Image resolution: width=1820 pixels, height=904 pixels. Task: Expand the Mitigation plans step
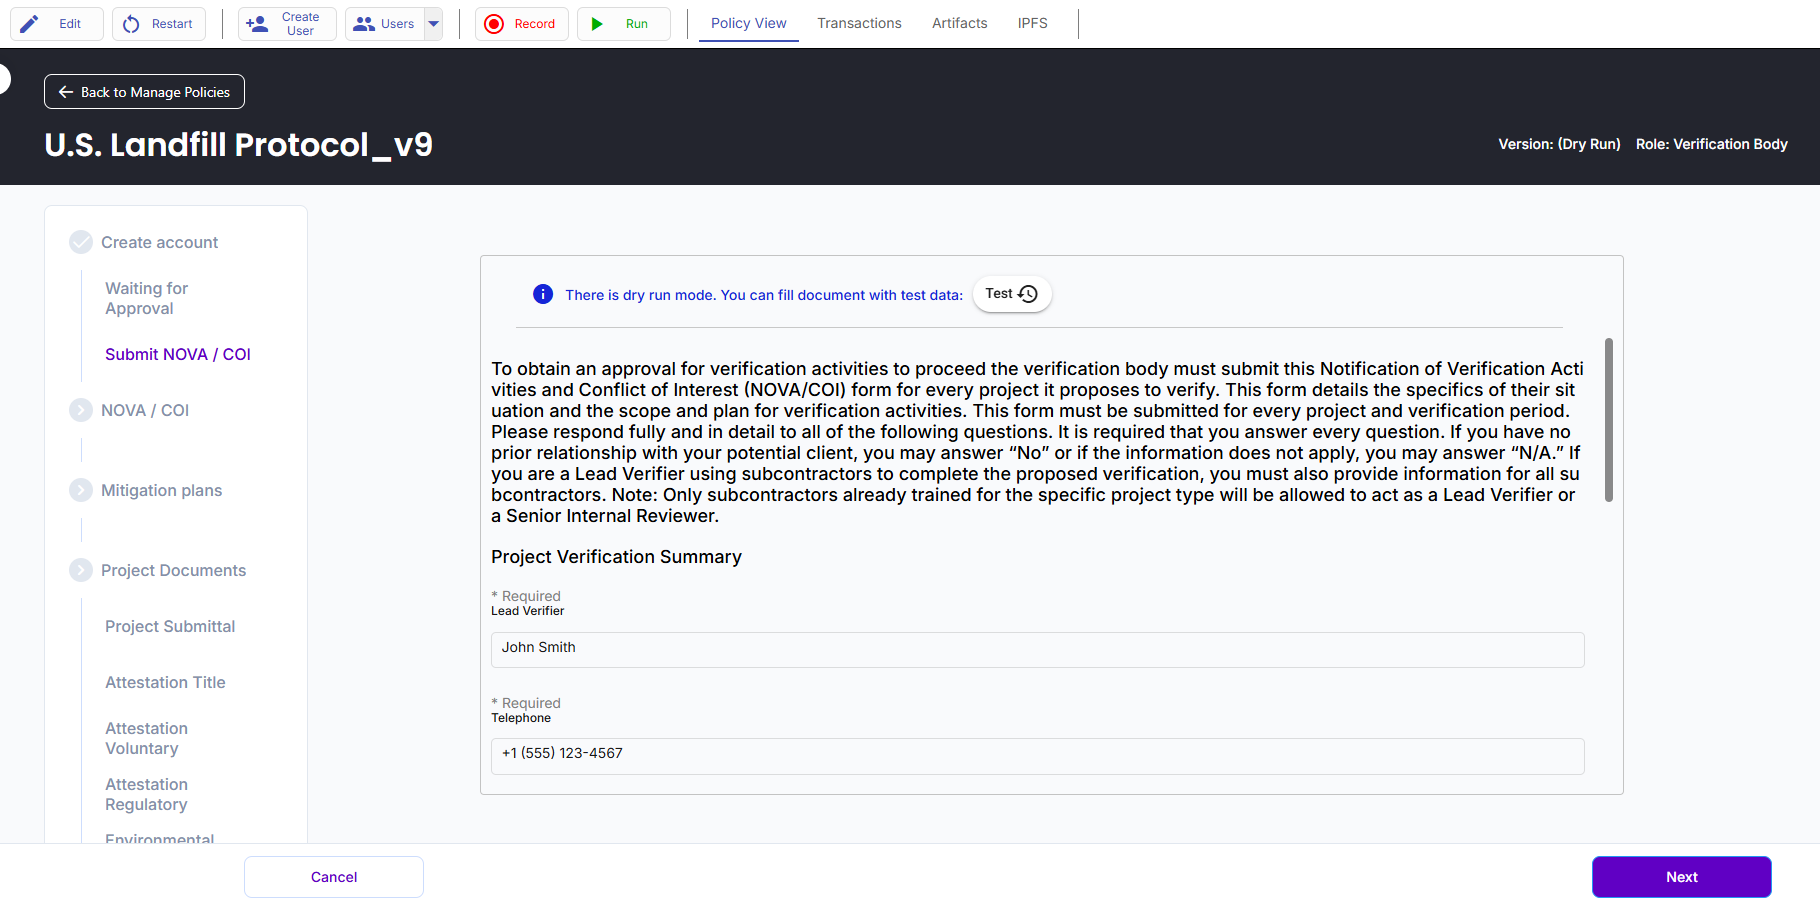[x=81, y=490]
